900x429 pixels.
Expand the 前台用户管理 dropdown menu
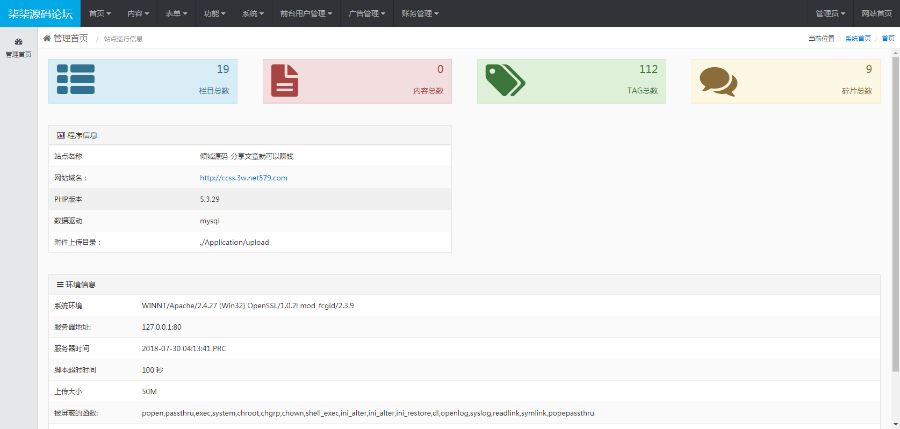point(307,13)
